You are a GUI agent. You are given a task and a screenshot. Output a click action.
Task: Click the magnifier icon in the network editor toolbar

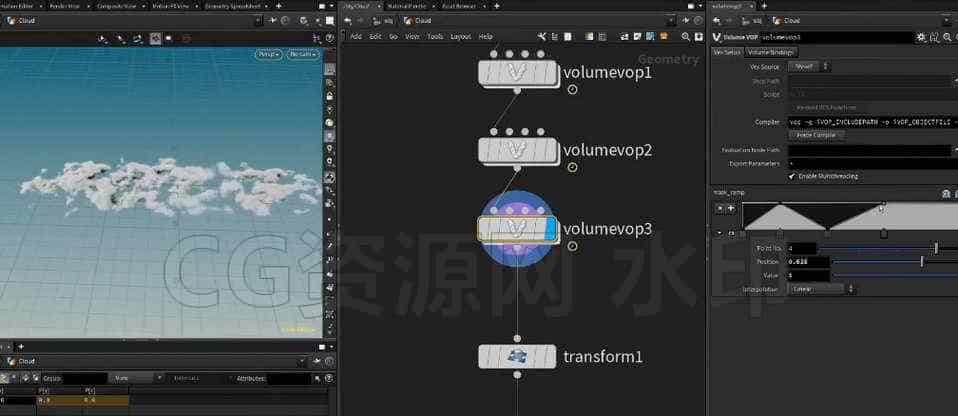(686, 37)
